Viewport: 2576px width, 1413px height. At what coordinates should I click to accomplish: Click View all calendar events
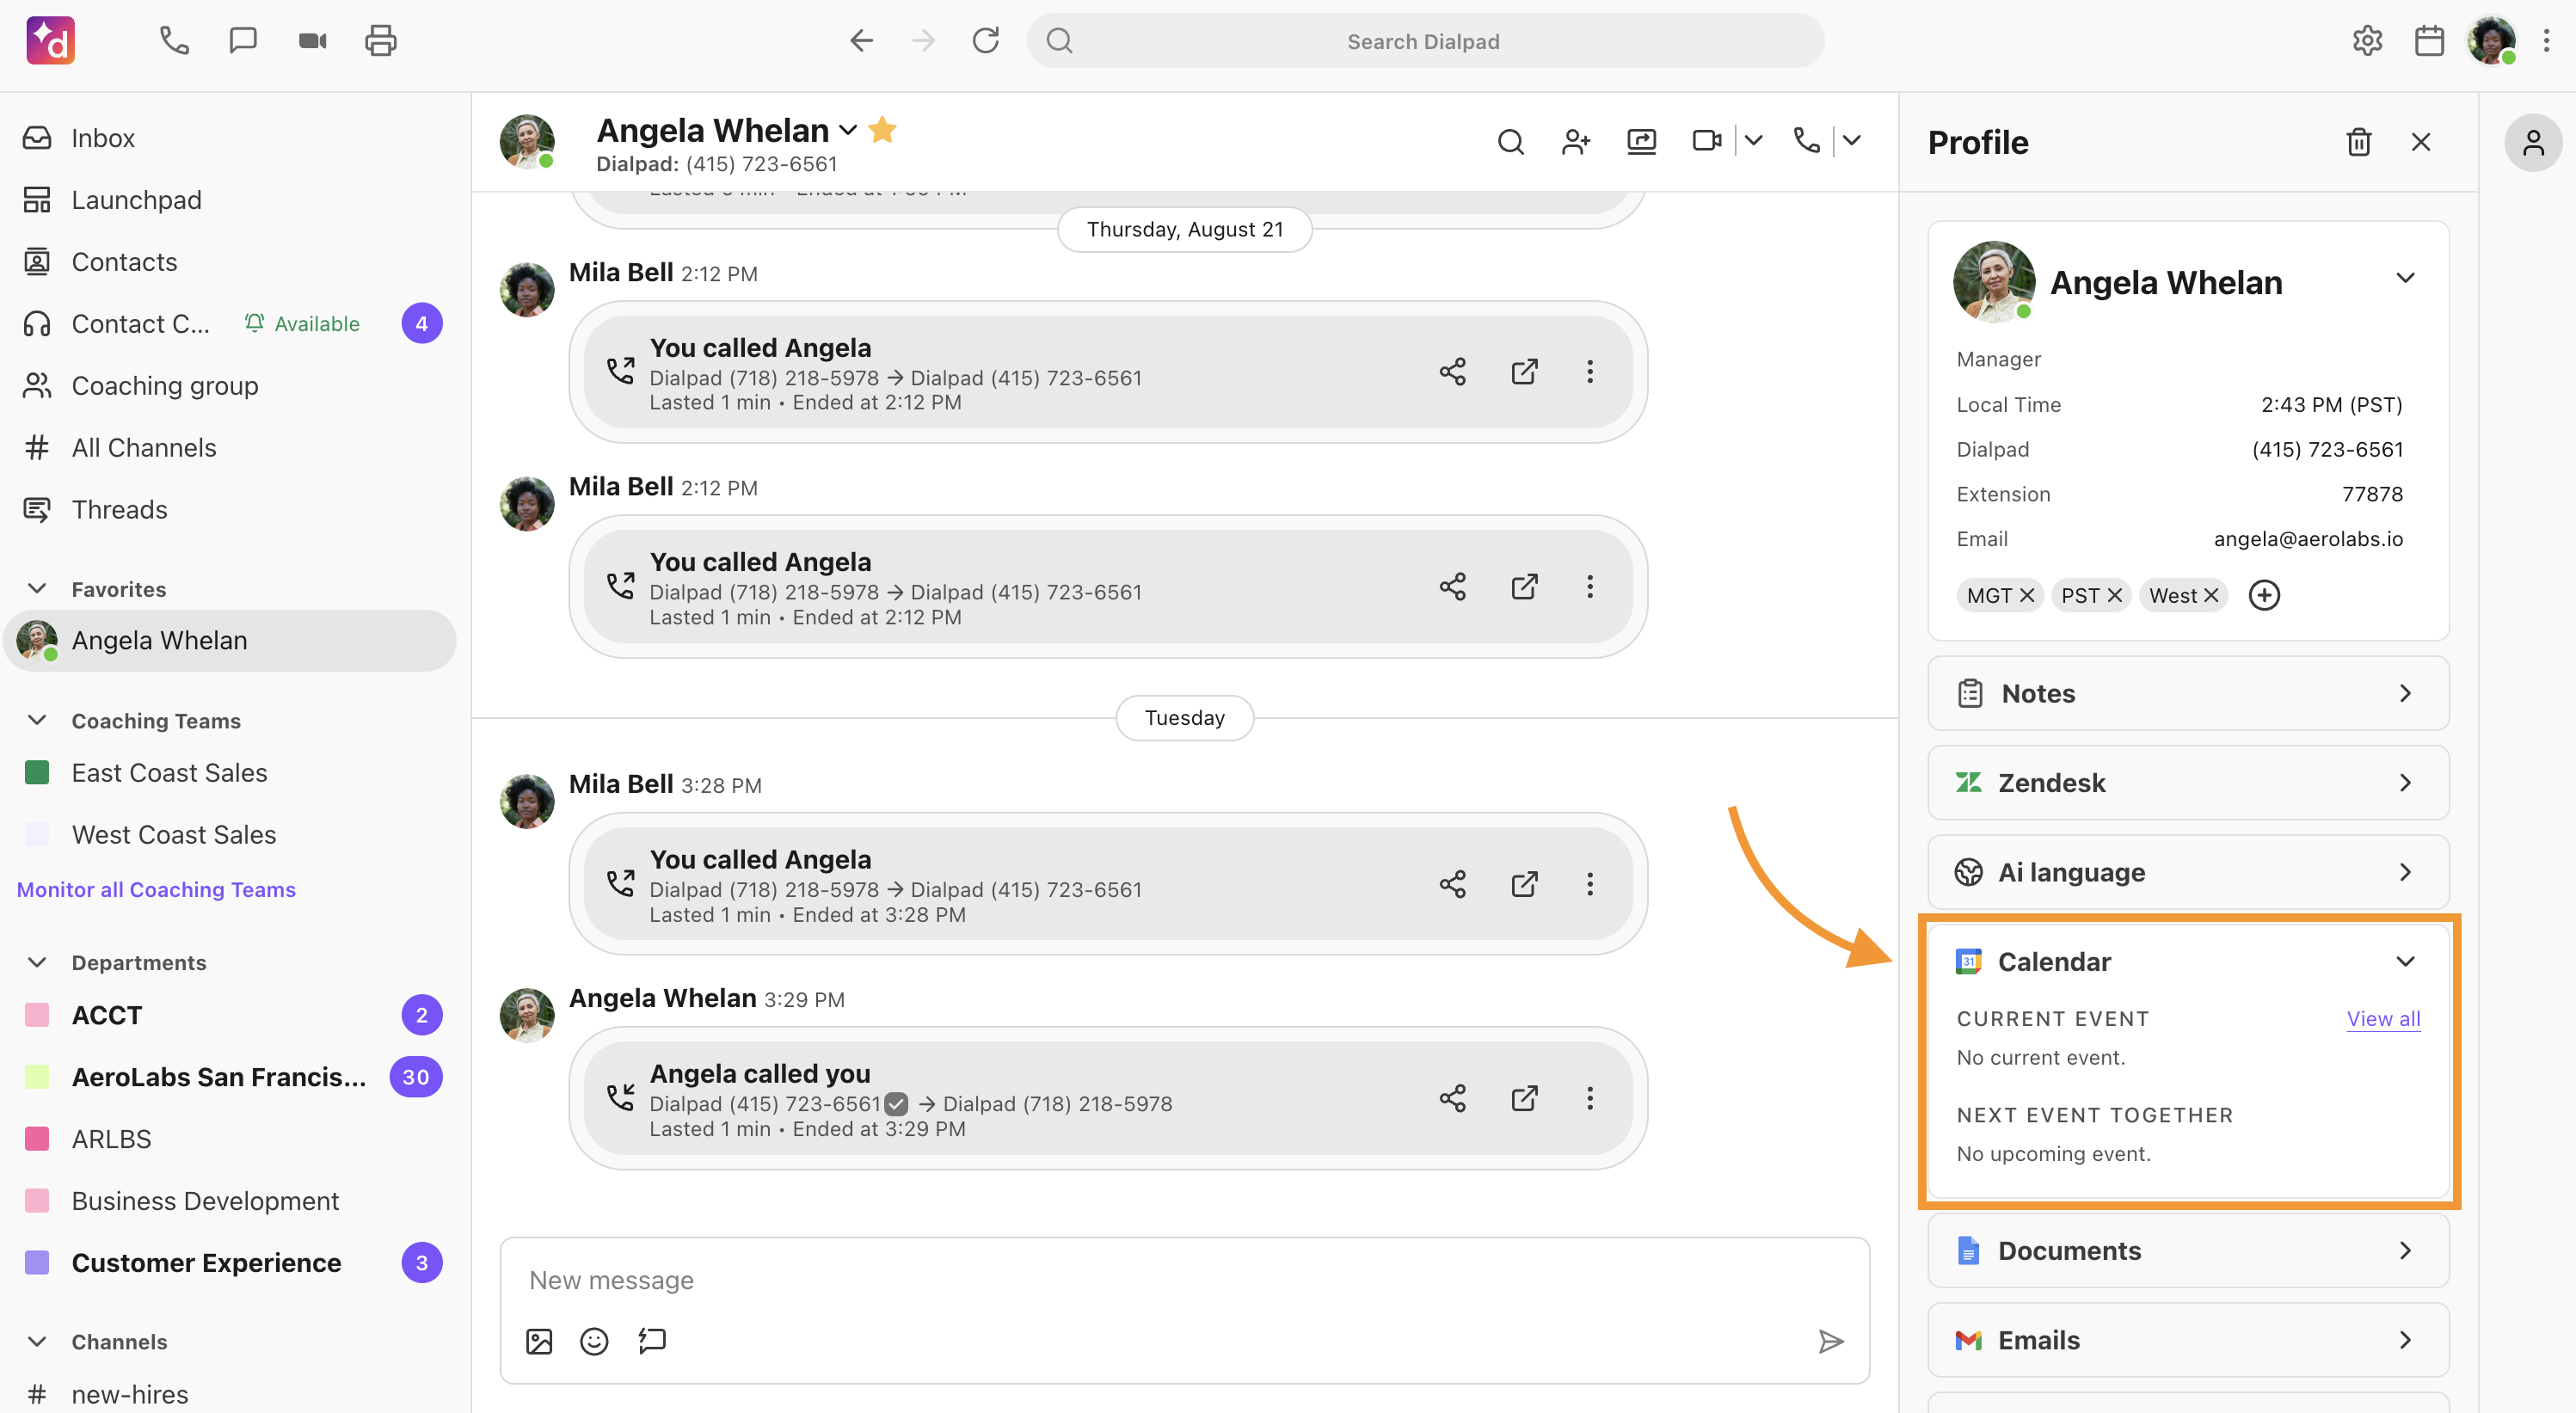pyautogui.click(x=2383, y=1019)
